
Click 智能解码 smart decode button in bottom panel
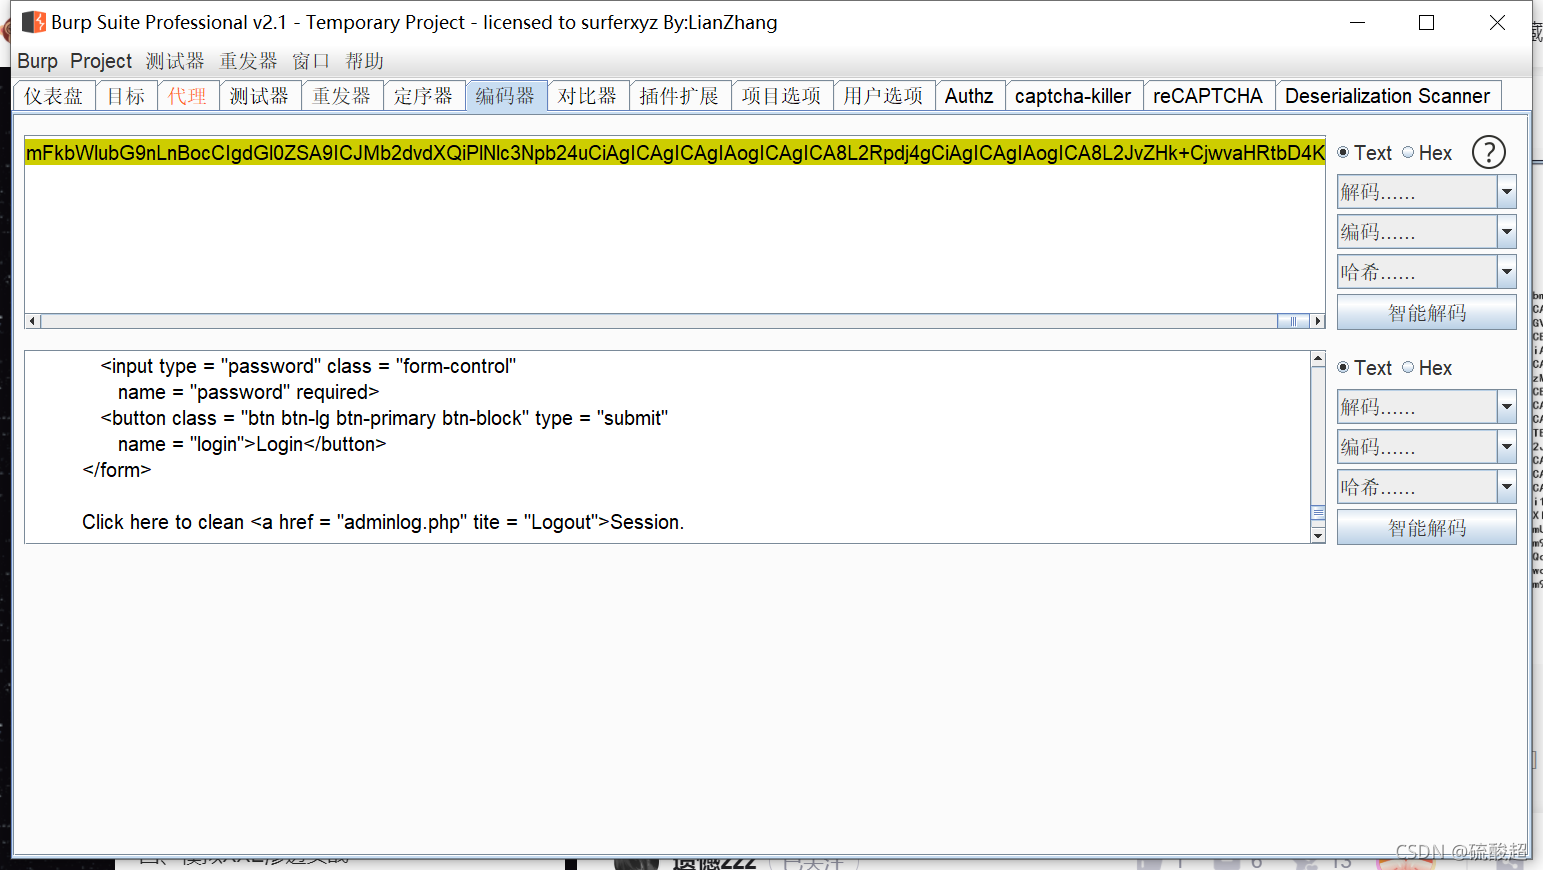[1426, 528]
